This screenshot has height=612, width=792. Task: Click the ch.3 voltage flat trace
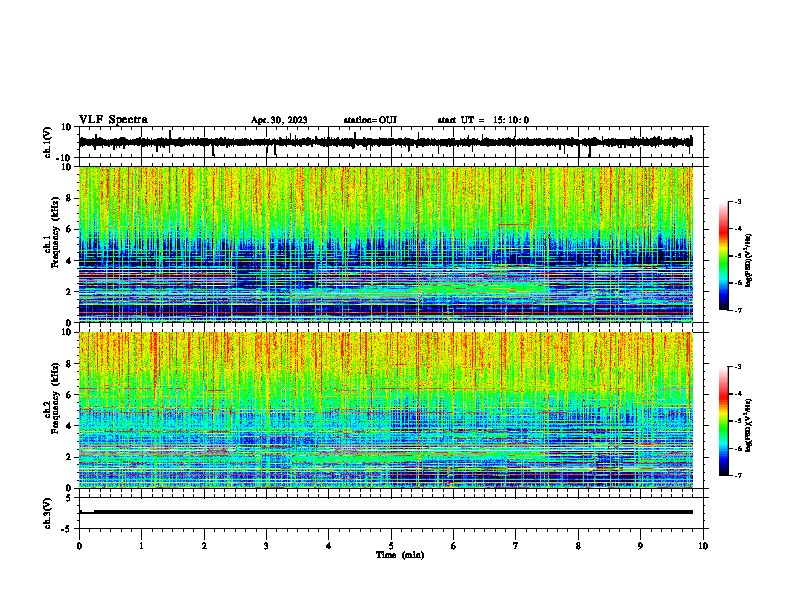pos(386,512)
